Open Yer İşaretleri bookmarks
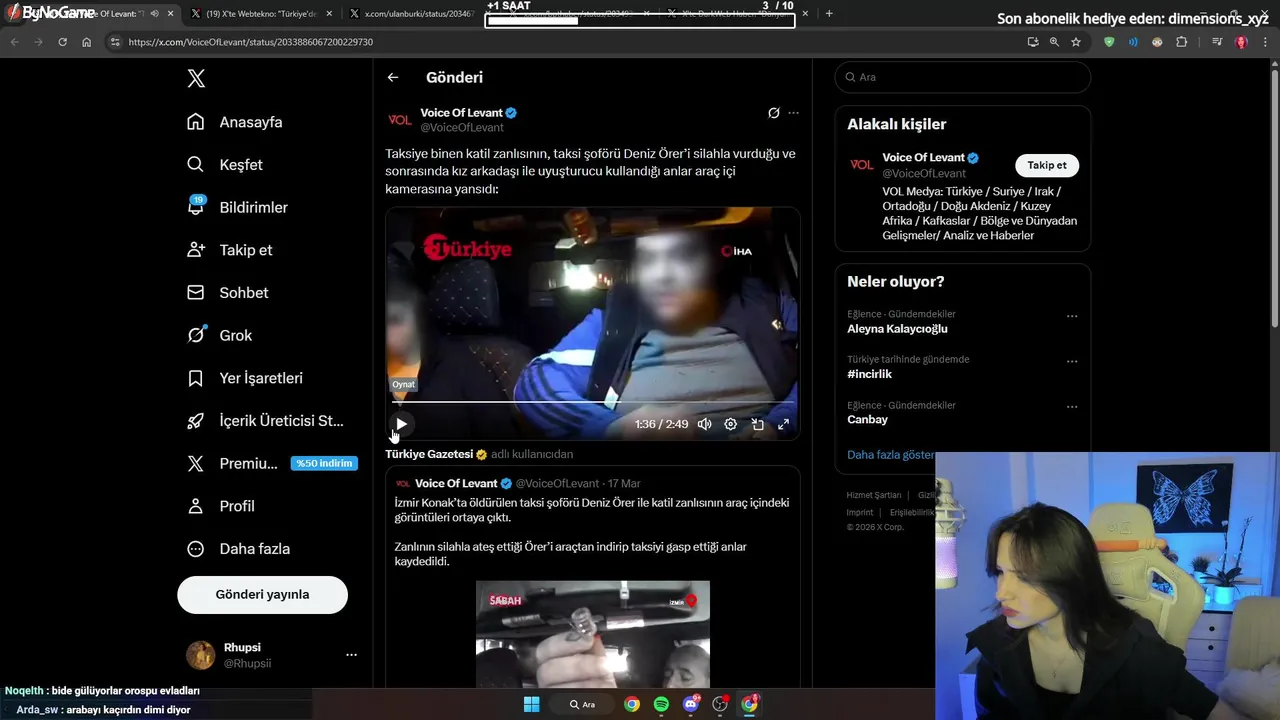1280x720 pixels. tap(245, 378)
